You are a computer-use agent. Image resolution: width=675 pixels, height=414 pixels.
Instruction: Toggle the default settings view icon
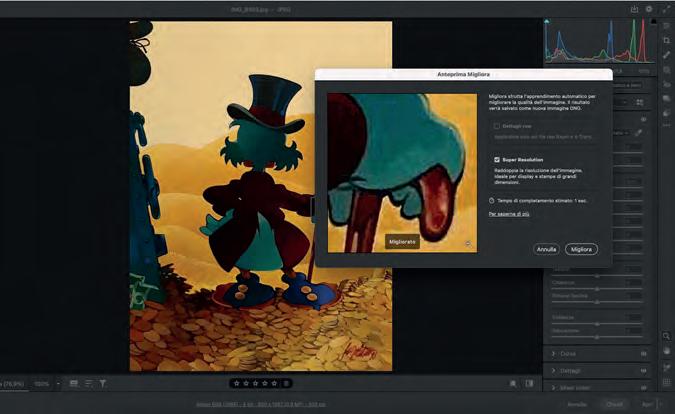click(x=529, y=383)
